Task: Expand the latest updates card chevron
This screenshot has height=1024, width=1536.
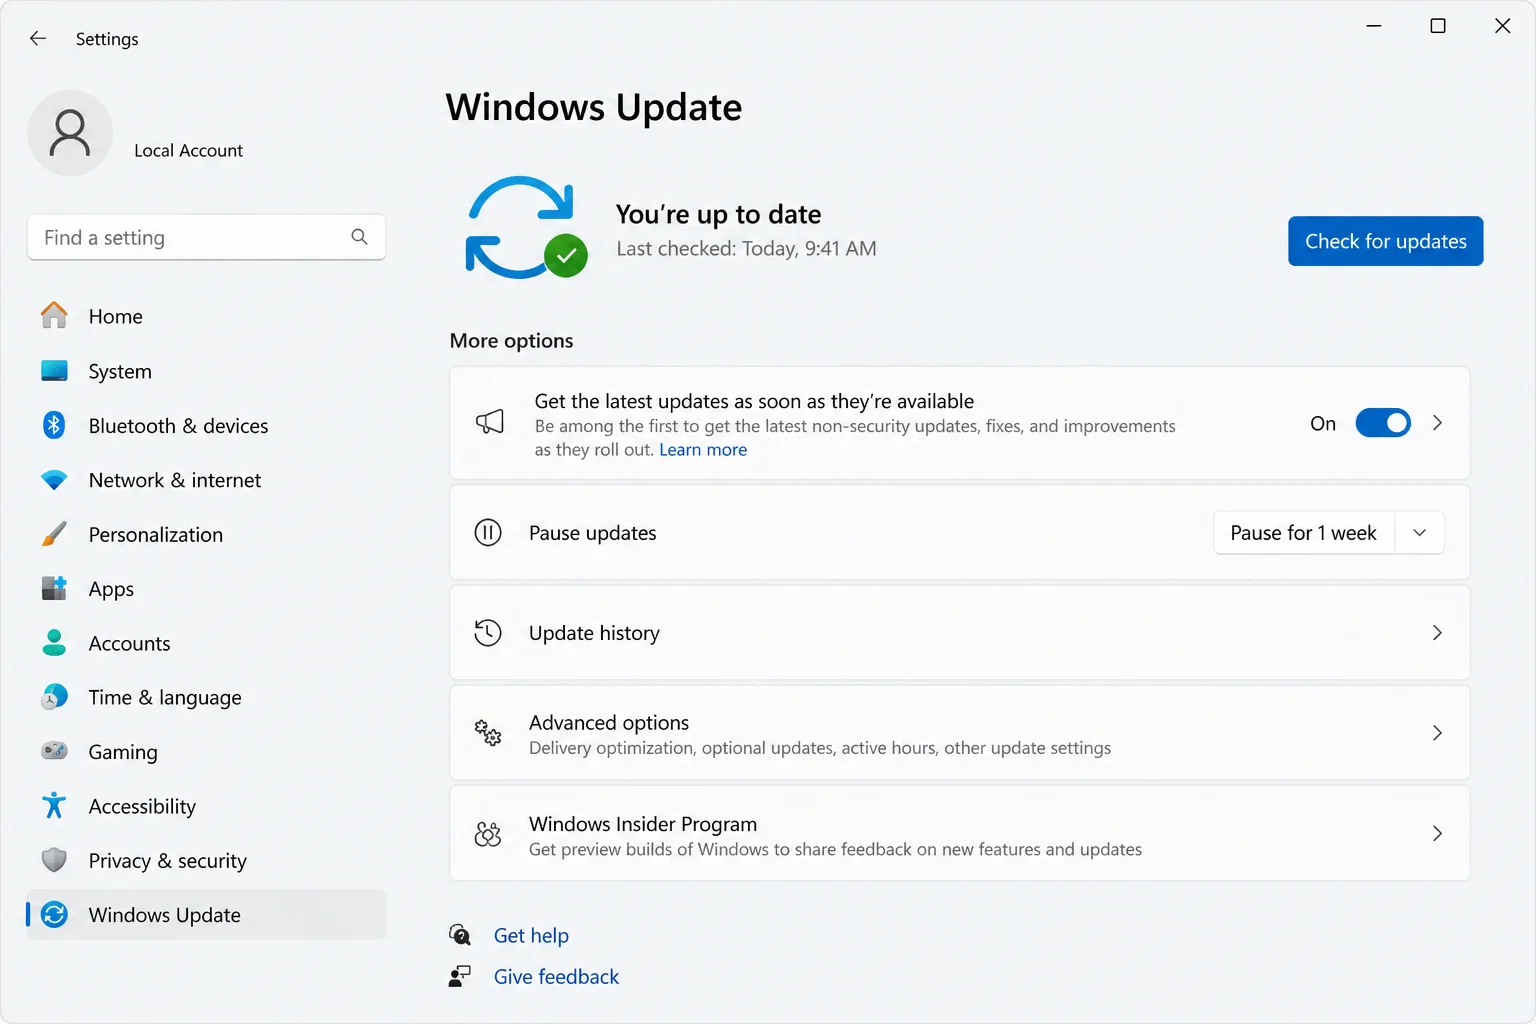Action: tap(1437, 423)
